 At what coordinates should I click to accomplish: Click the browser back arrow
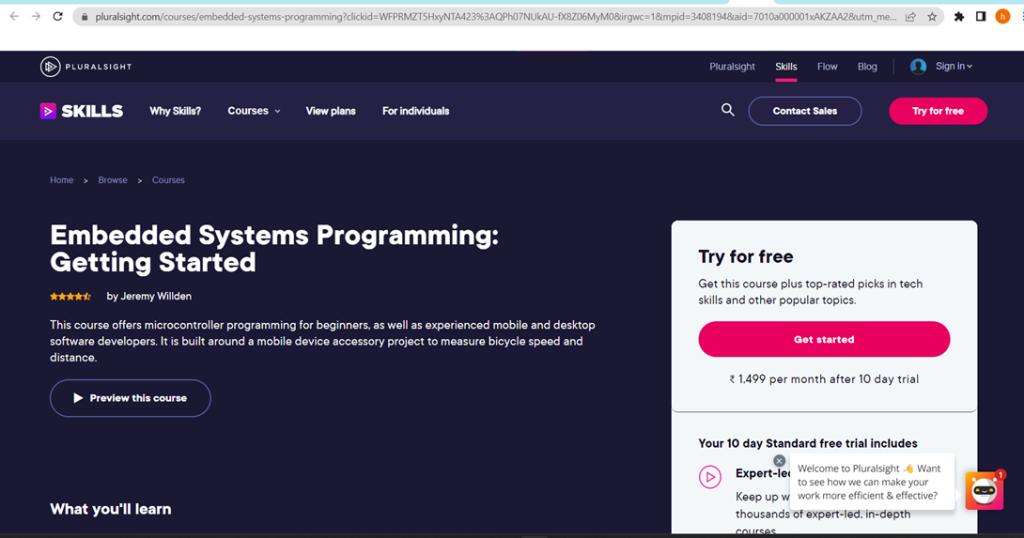pyautogui.click(x=14, y=16)
